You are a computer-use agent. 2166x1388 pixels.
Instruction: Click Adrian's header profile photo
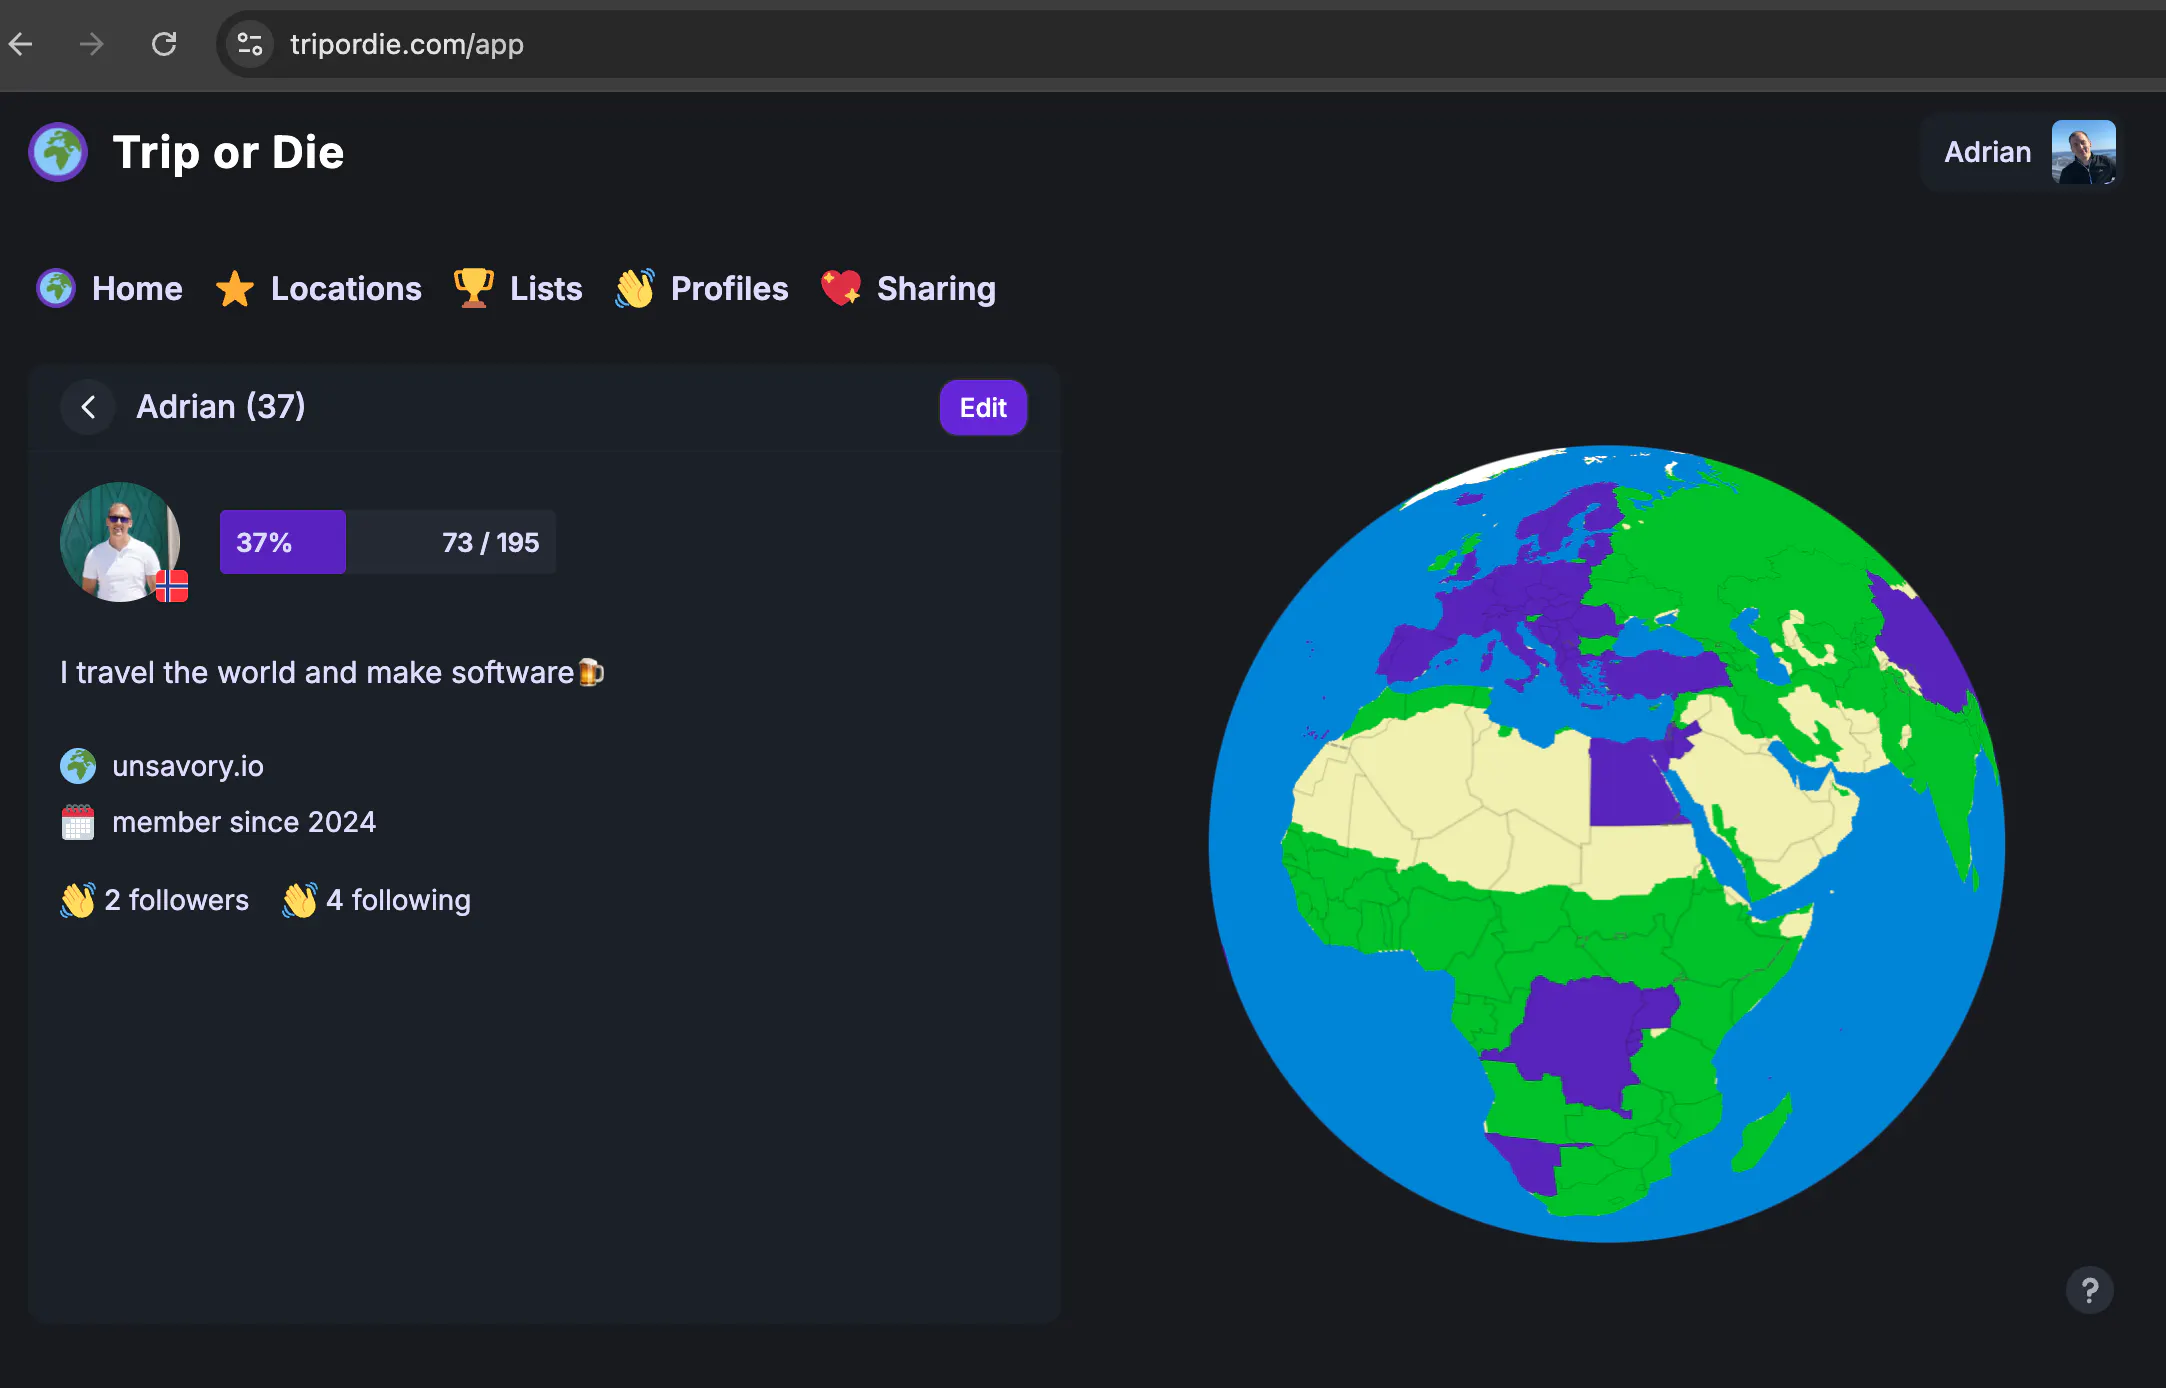tap(2084, 152)
